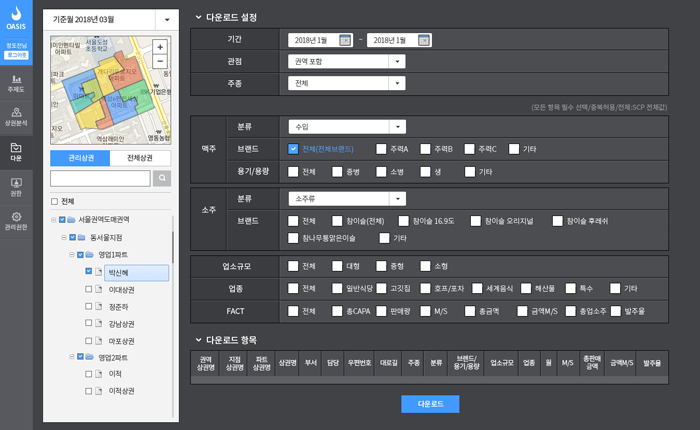Open the 주제도 sidebar icon
This screenshot has height=430, width=700.
[x=16, y=82]
